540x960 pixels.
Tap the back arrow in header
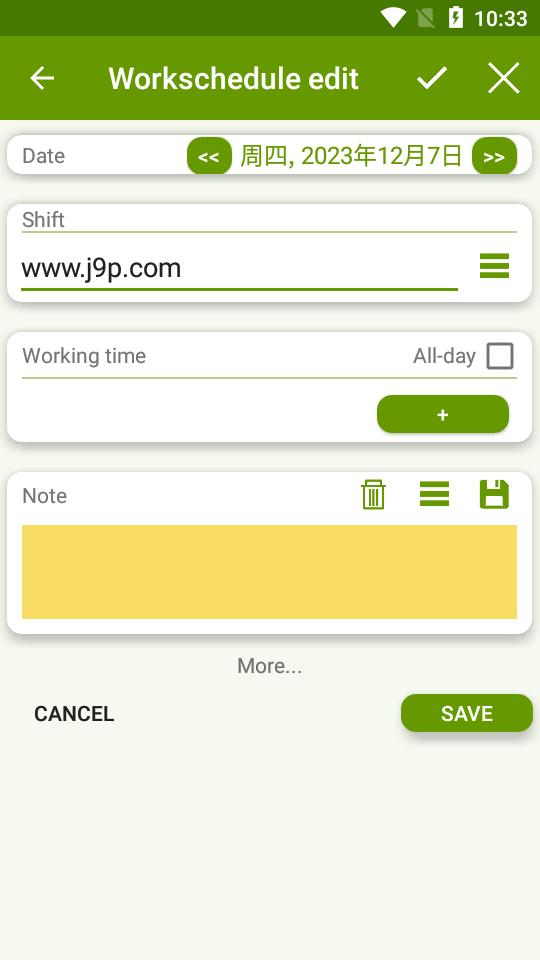42,78
